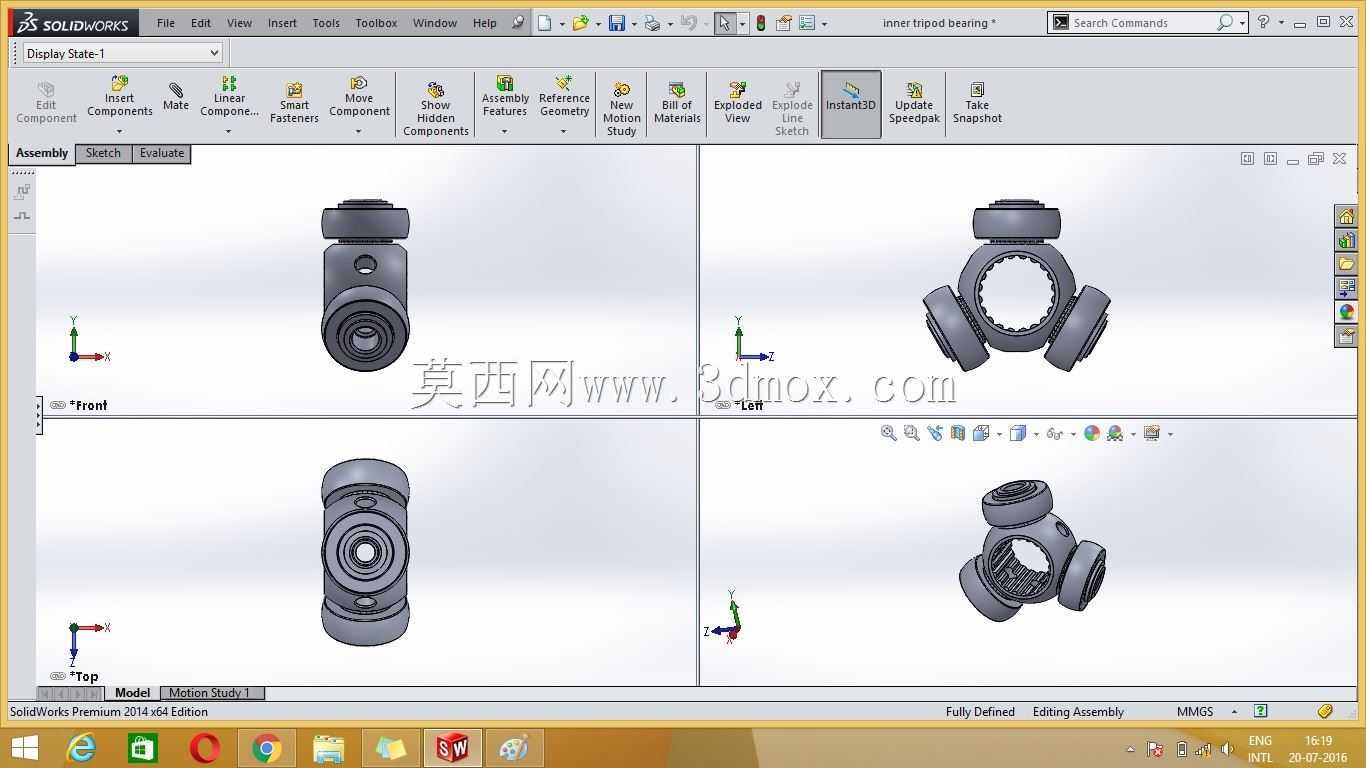Toggle Section View icon
The image size is (1366, 768).
(x=957, y=433)
